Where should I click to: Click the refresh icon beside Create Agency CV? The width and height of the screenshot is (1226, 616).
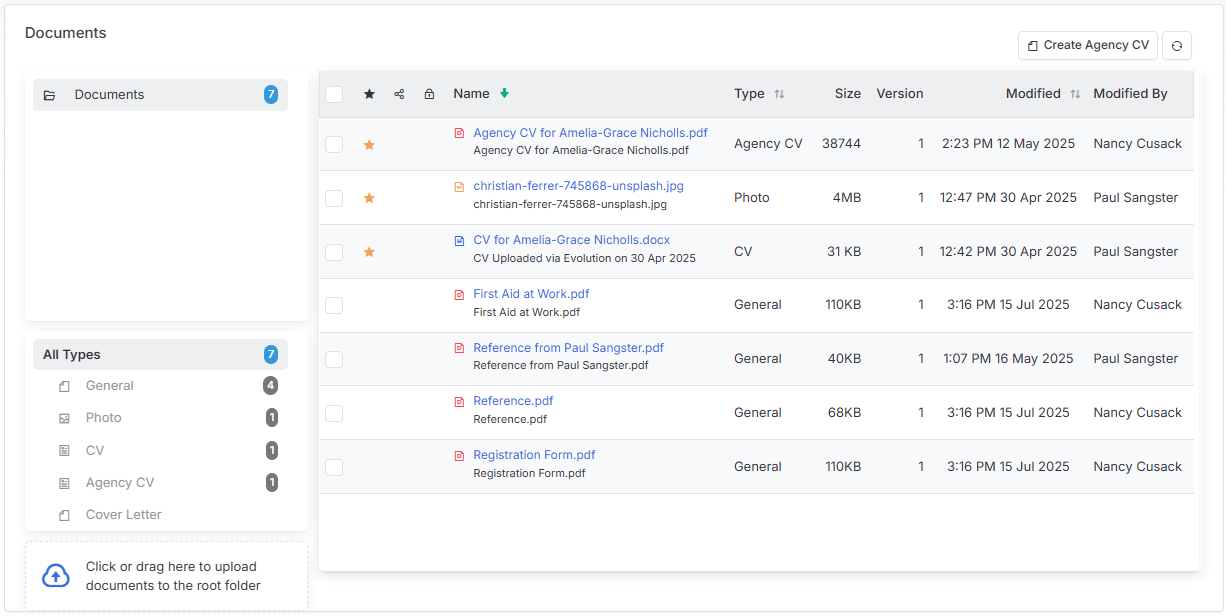[x=1177, y=45]
